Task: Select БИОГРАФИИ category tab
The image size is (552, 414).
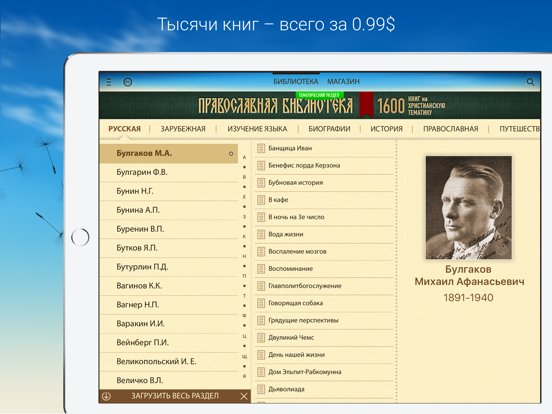Action: pyautogui.click(x=329, y=129)
